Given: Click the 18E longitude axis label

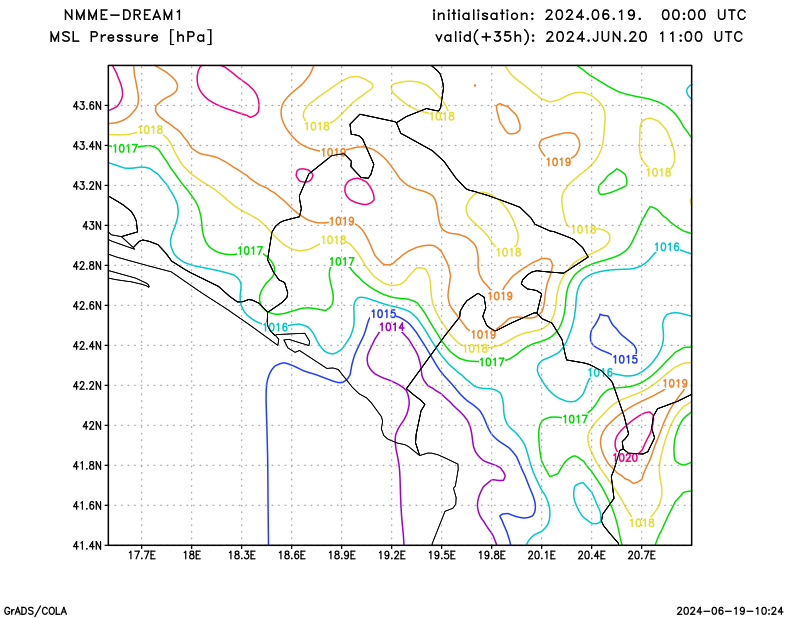Looking at the screenshot, I should pyautogui.click(x=191, y=555).
